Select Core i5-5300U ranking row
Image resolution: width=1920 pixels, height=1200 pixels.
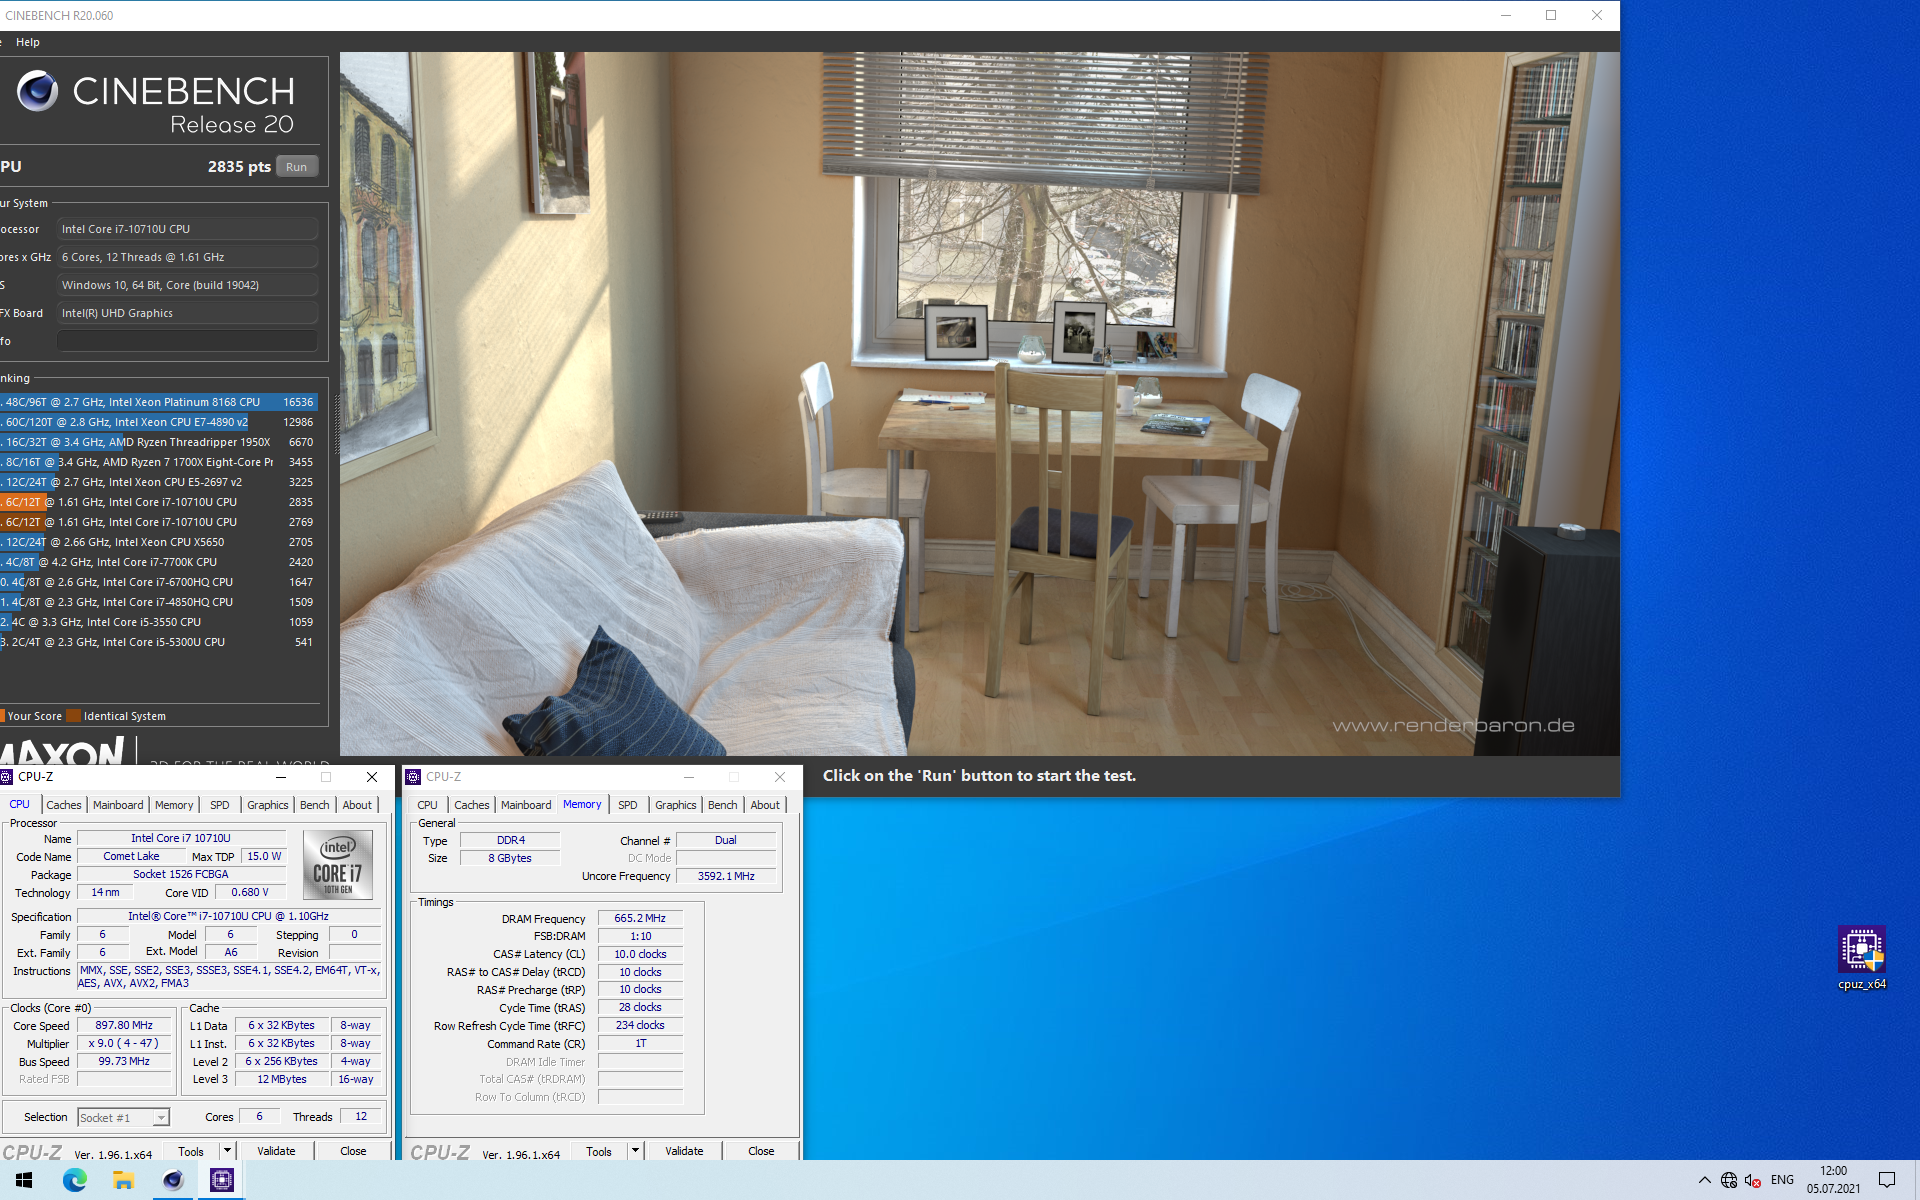[159, 642]
